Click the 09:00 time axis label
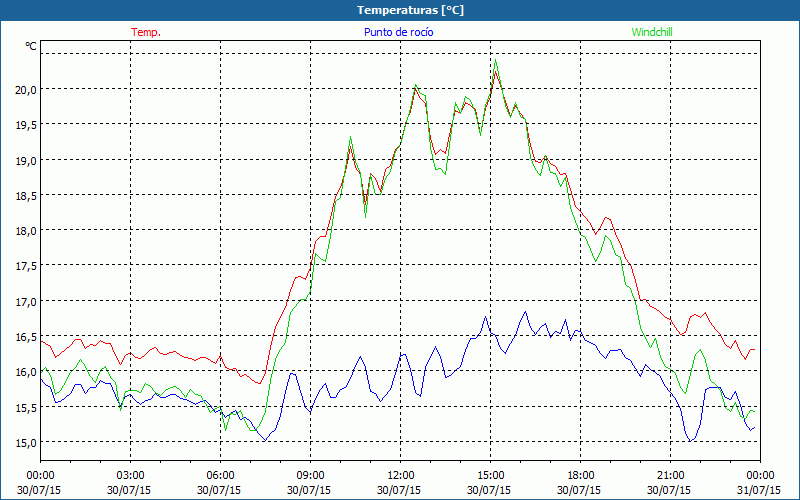The image size is (800, 500). pyautogui.click(x=310, y=476)
